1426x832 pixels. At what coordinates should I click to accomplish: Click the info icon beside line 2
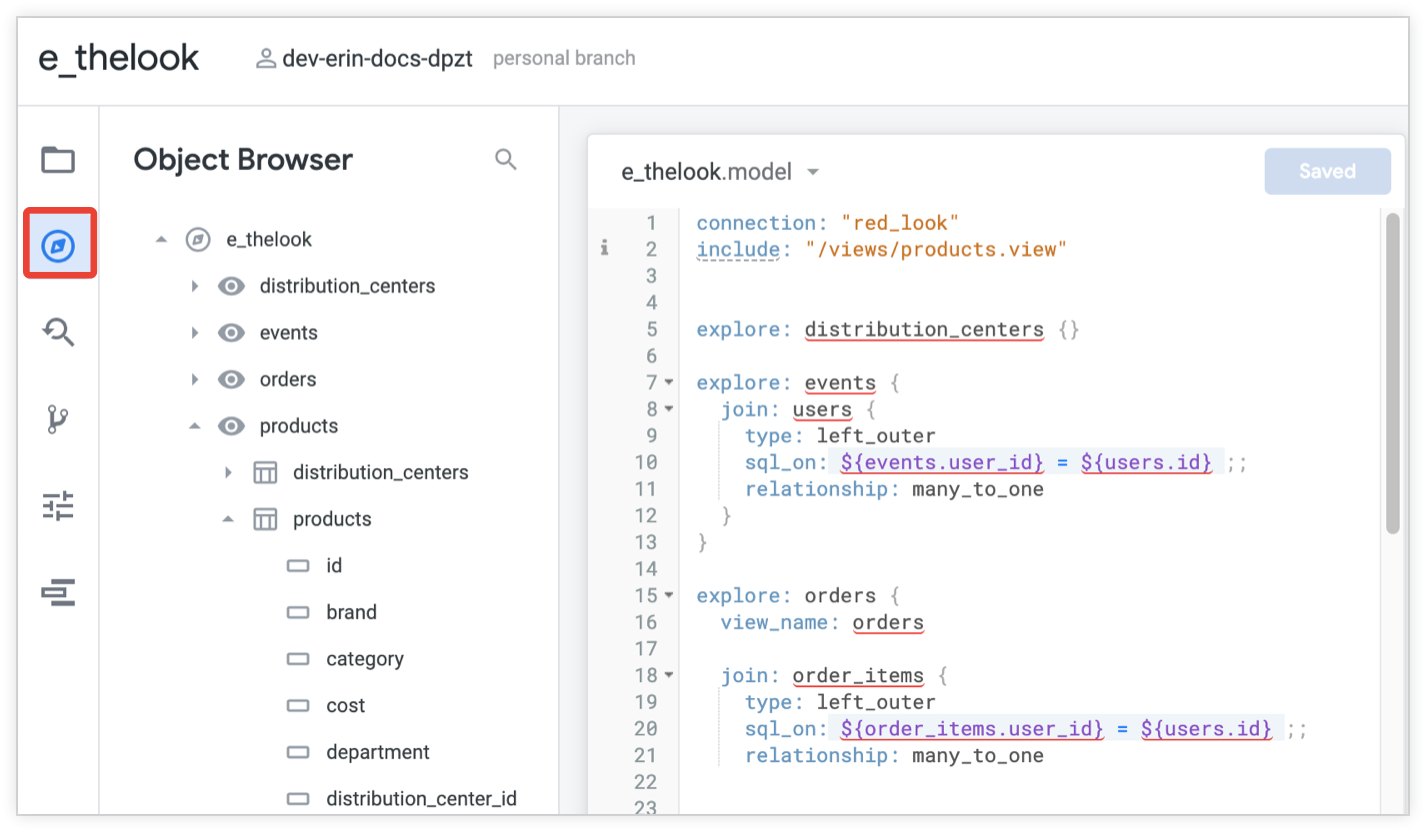coord(604,249)
